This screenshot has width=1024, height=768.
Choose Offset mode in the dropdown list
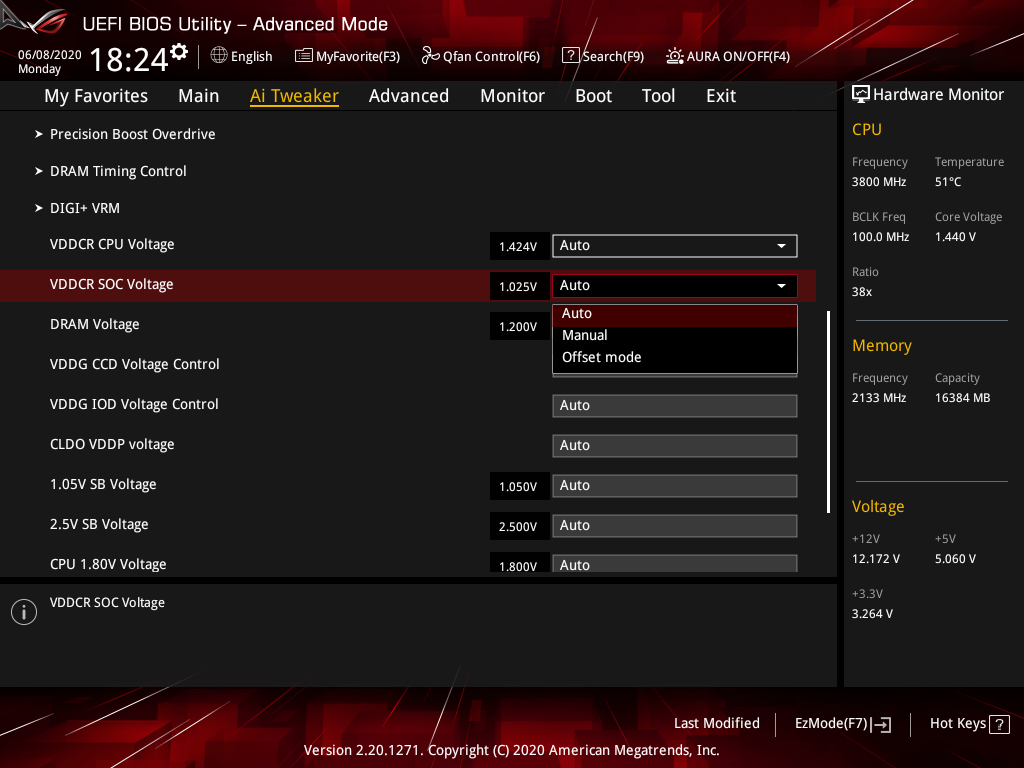675,357
